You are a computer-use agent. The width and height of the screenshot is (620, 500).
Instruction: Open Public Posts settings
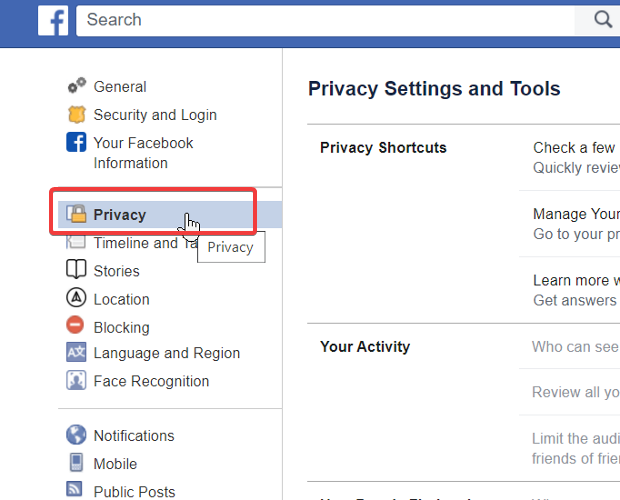pos(135,491)
